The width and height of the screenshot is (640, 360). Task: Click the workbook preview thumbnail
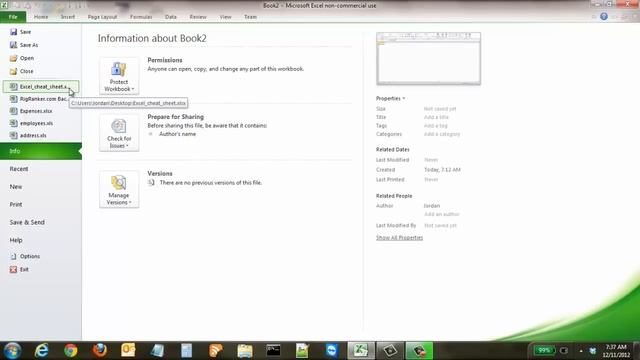click(x=429, y=59)
